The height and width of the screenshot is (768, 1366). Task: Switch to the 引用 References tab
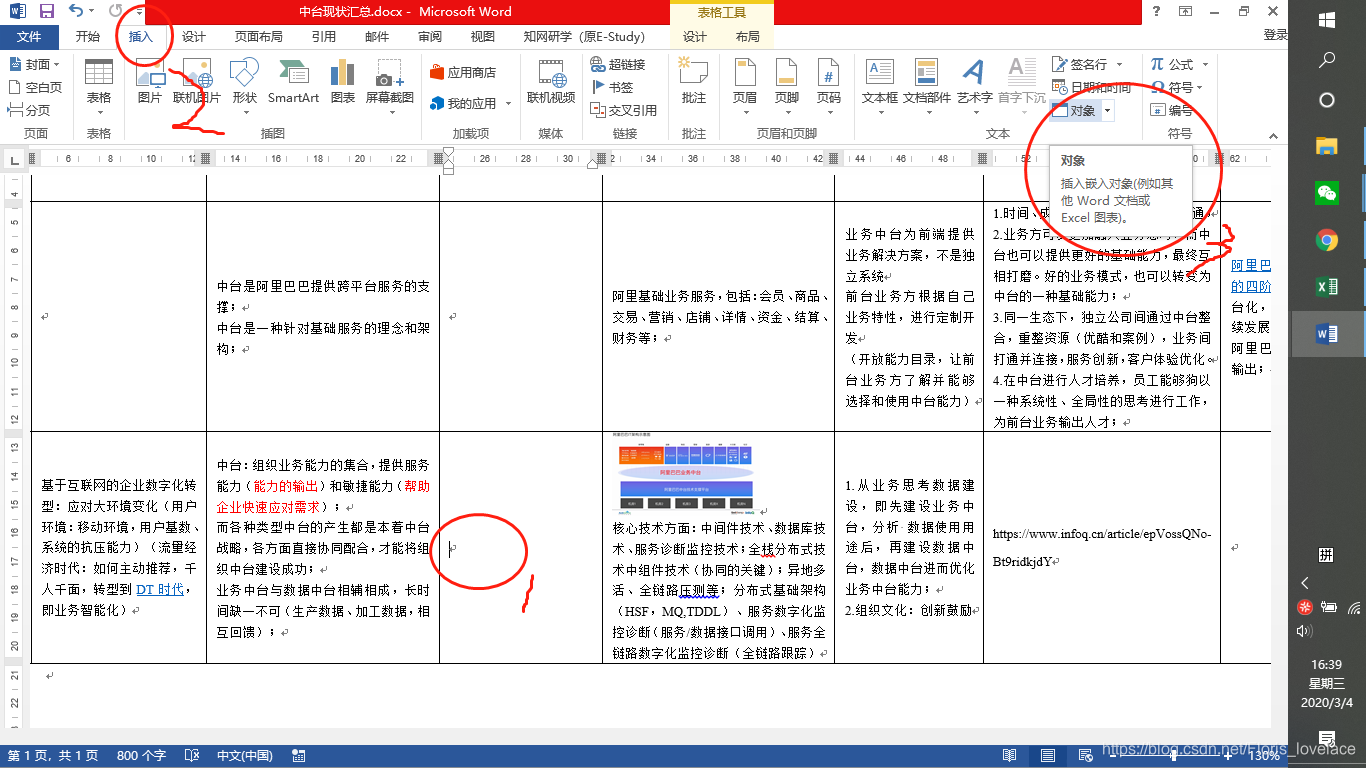pos(323,37)
